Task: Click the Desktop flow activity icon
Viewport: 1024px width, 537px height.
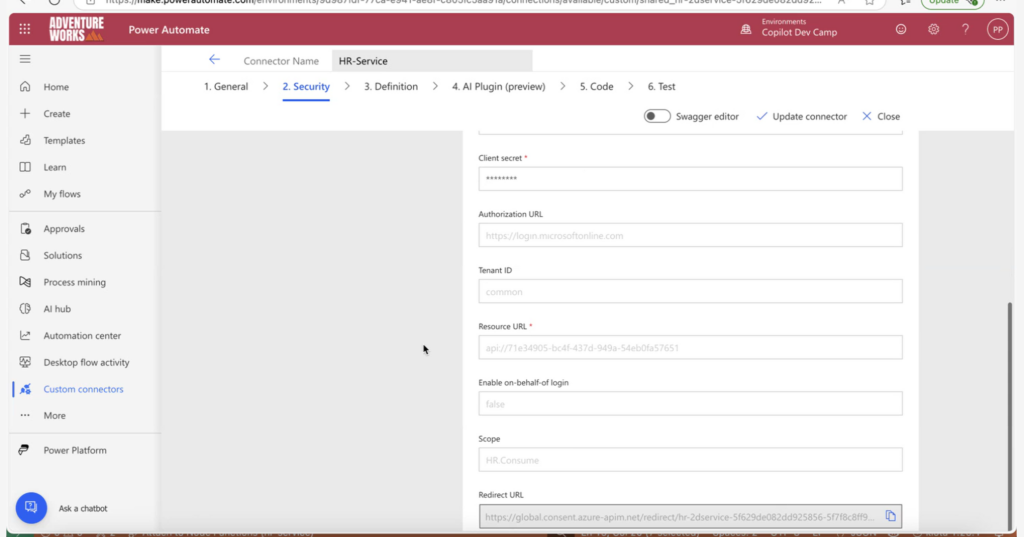Action: 25,362
